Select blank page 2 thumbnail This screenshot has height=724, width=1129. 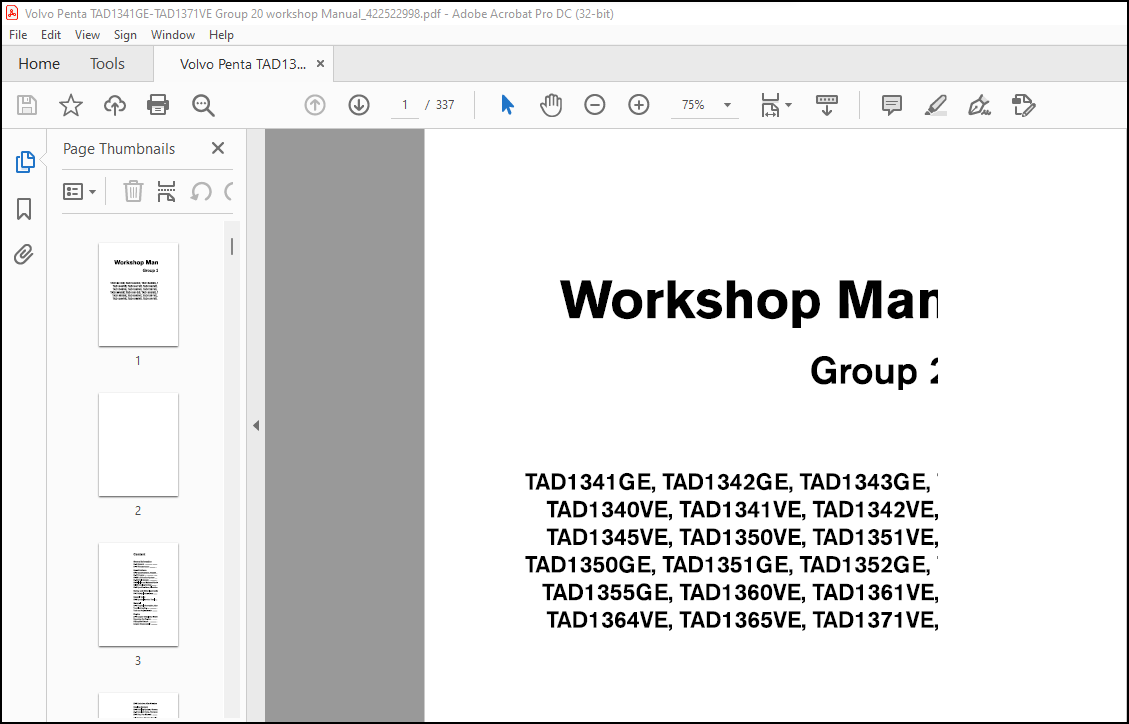coord(138,444)
